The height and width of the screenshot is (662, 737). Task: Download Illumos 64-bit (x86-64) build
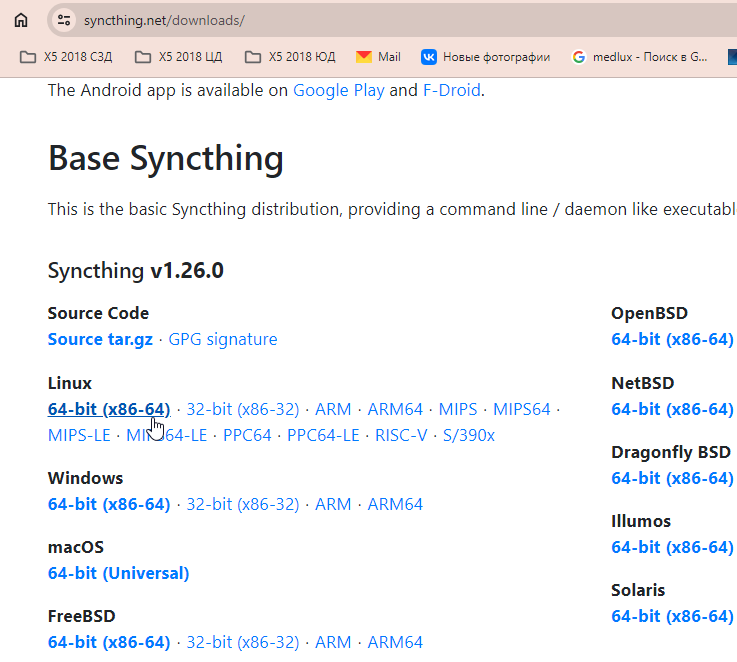click(x=672, y=548)
